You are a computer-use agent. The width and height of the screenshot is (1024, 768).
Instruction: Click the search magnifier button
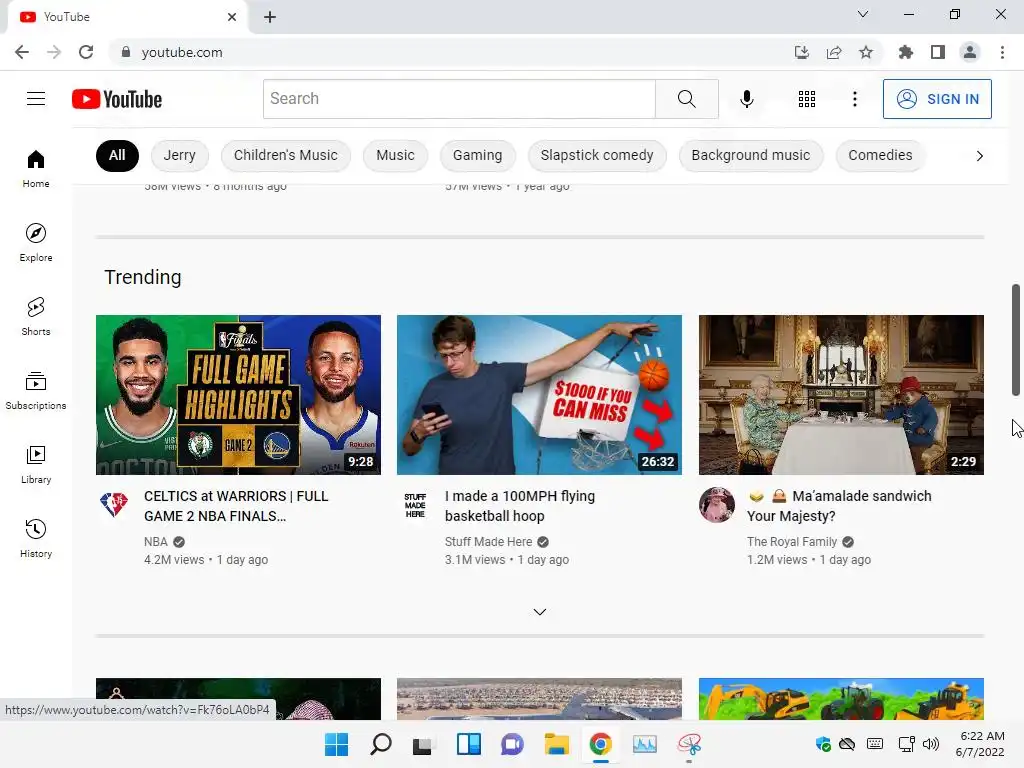(686, 99)
